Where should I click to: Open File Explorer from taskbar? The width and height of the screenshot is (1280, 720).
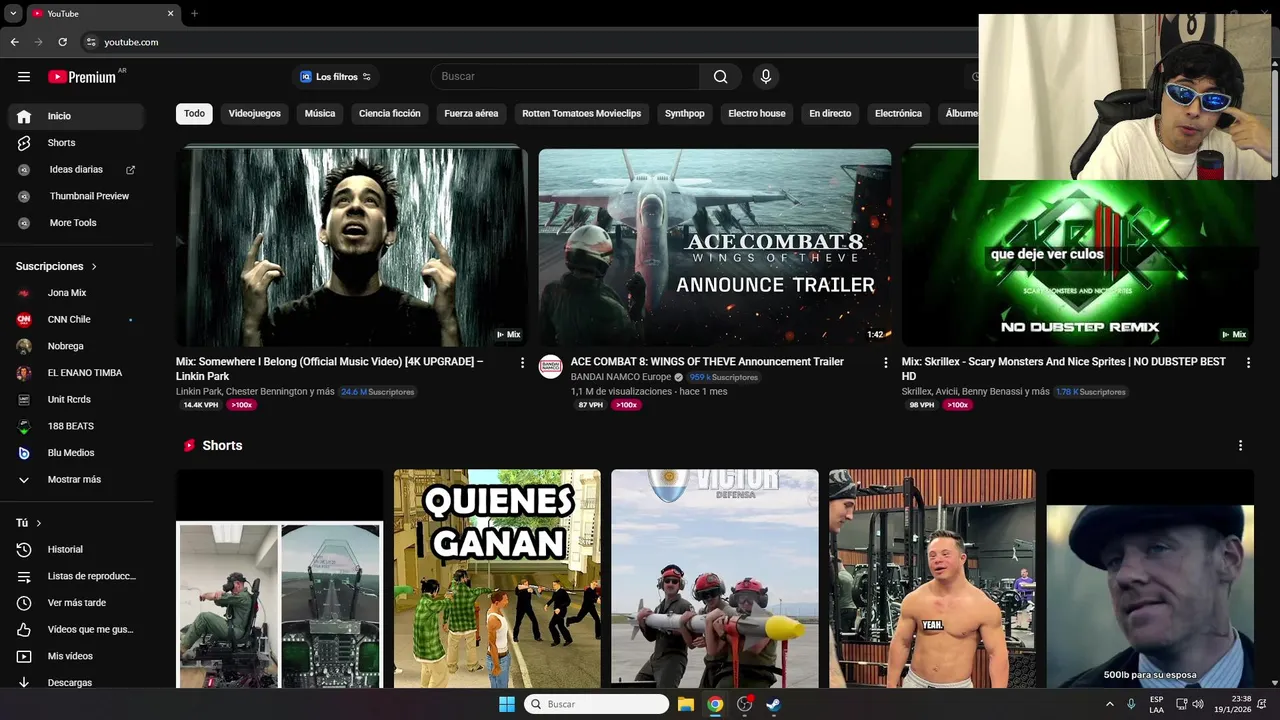686,704
